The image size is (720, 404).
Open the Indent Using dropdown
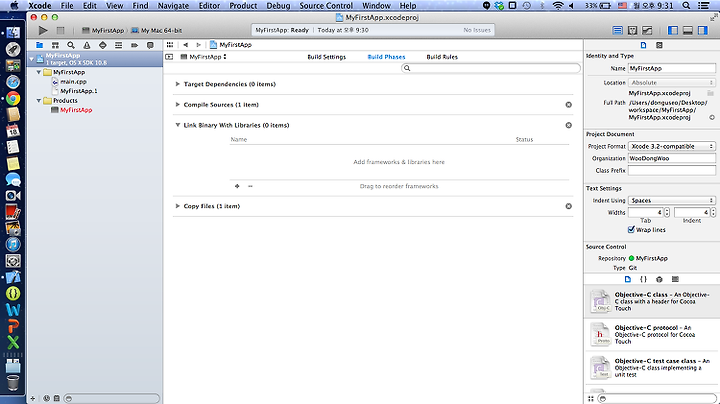coord(672,200)
